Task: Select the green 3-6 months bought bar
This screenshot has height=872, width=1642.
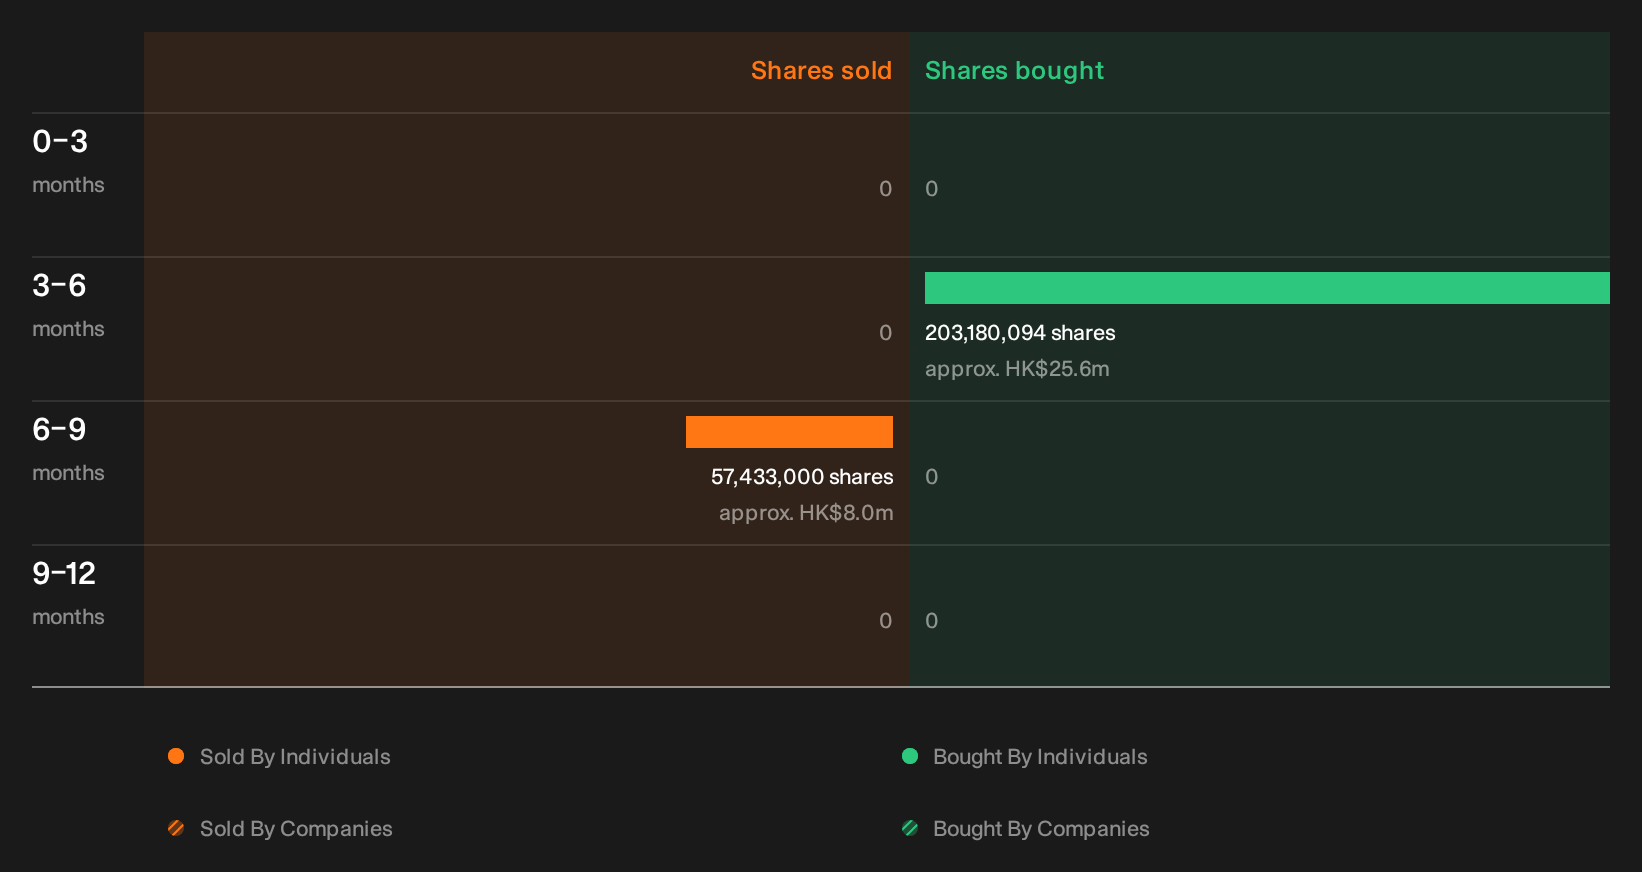Action: [1267, 288]
